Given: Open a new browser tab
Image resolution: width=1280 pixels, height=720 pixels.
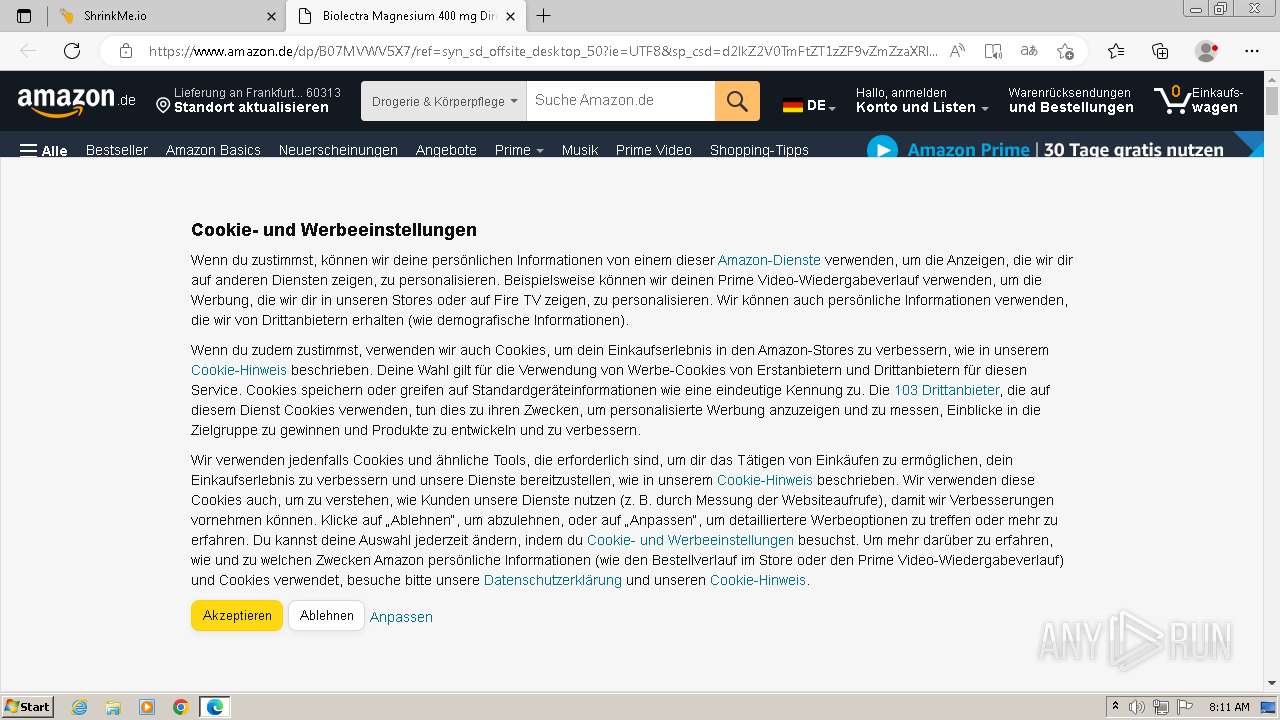Looking at the screenshot, I should [x=543, y=16].
